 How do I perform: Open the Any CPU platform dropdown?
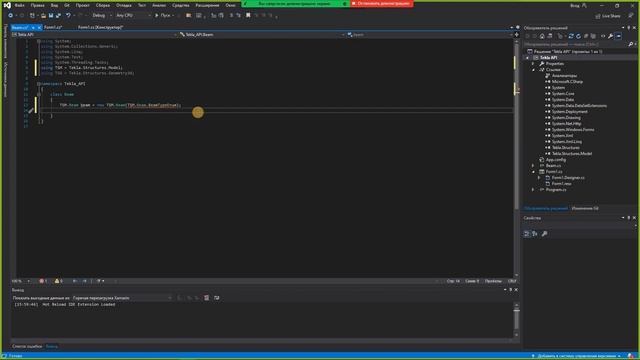(133, 16)
